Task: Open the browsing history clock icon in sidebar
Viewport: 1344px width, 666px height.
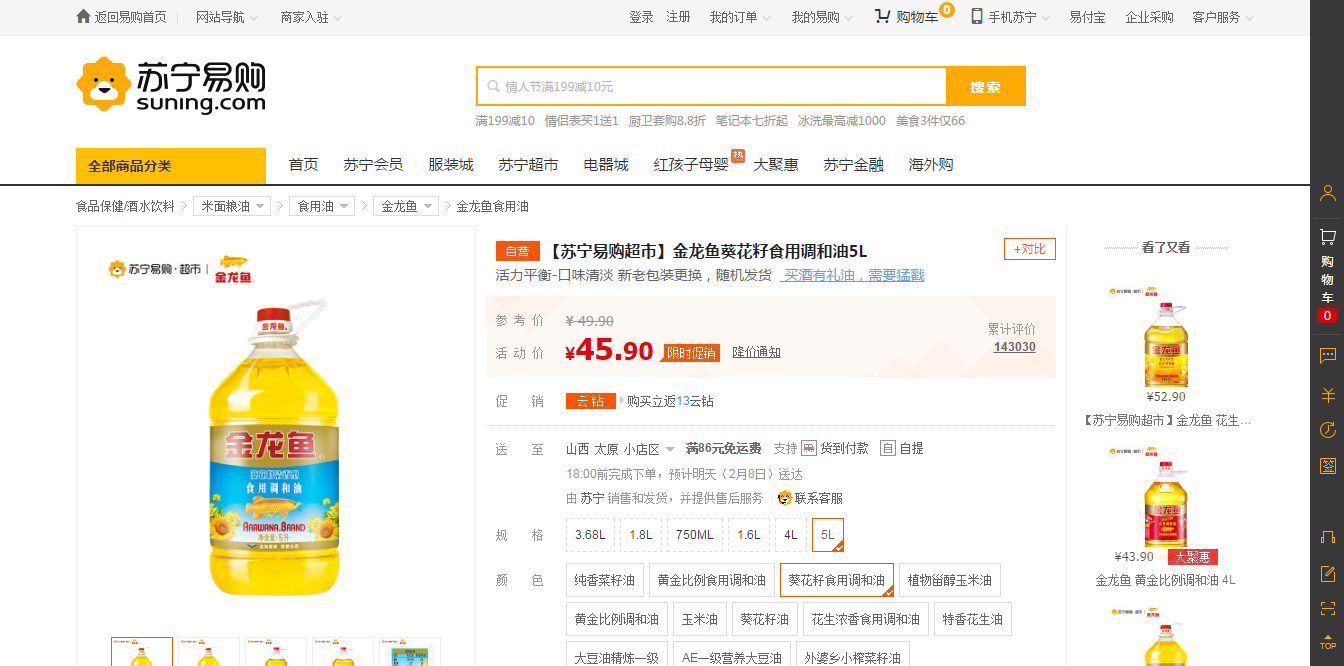Action: [1328, 430]
